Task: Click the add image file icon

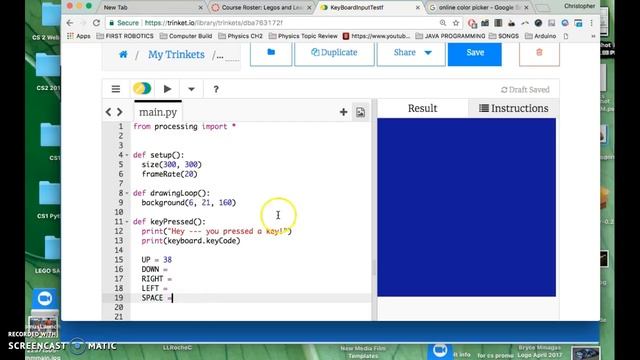Action: coord(360,112)
